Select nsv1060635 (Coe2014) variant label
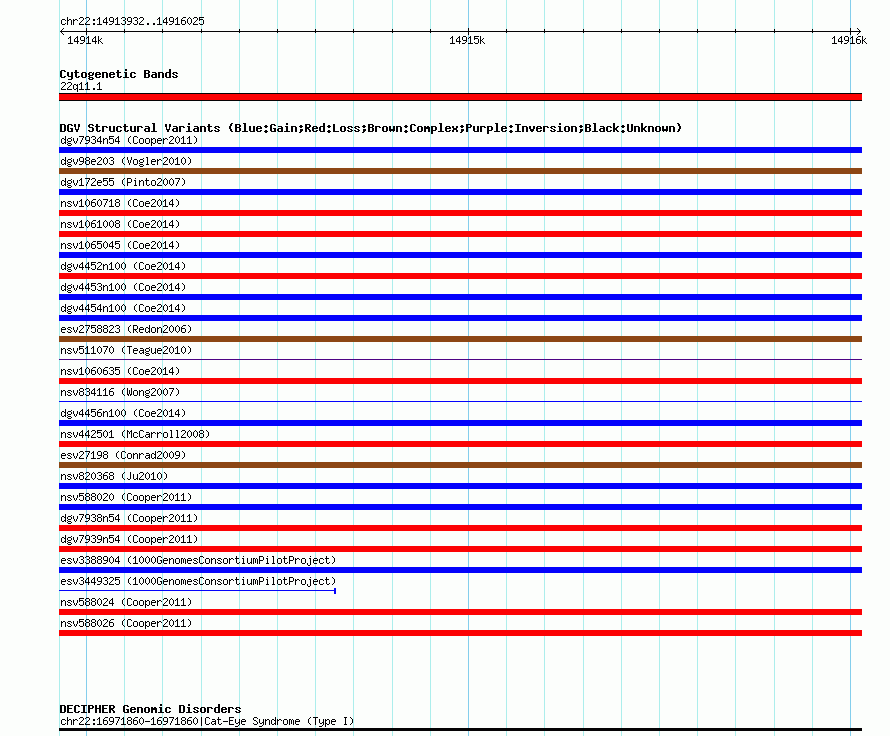Viewport: 890px width, 736px height. point(120,371)
